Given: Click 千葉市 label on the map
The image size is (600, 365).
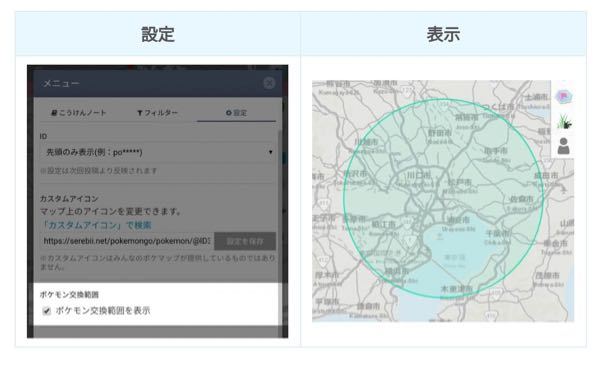Looking at the screenshot, I should coord(497,233).
